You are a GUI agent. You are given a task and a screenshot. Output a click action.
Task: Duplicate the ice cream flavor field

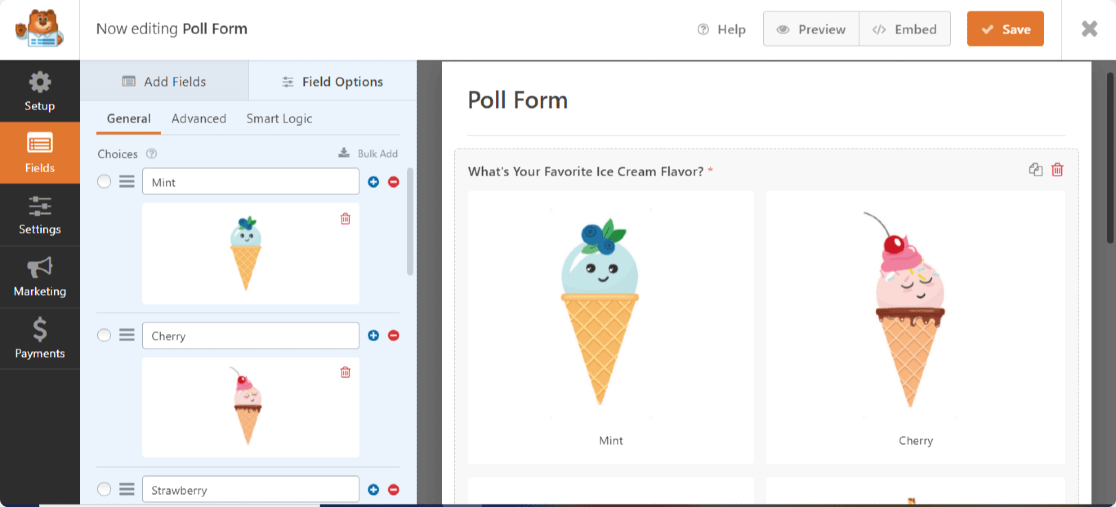(1036, 169)
